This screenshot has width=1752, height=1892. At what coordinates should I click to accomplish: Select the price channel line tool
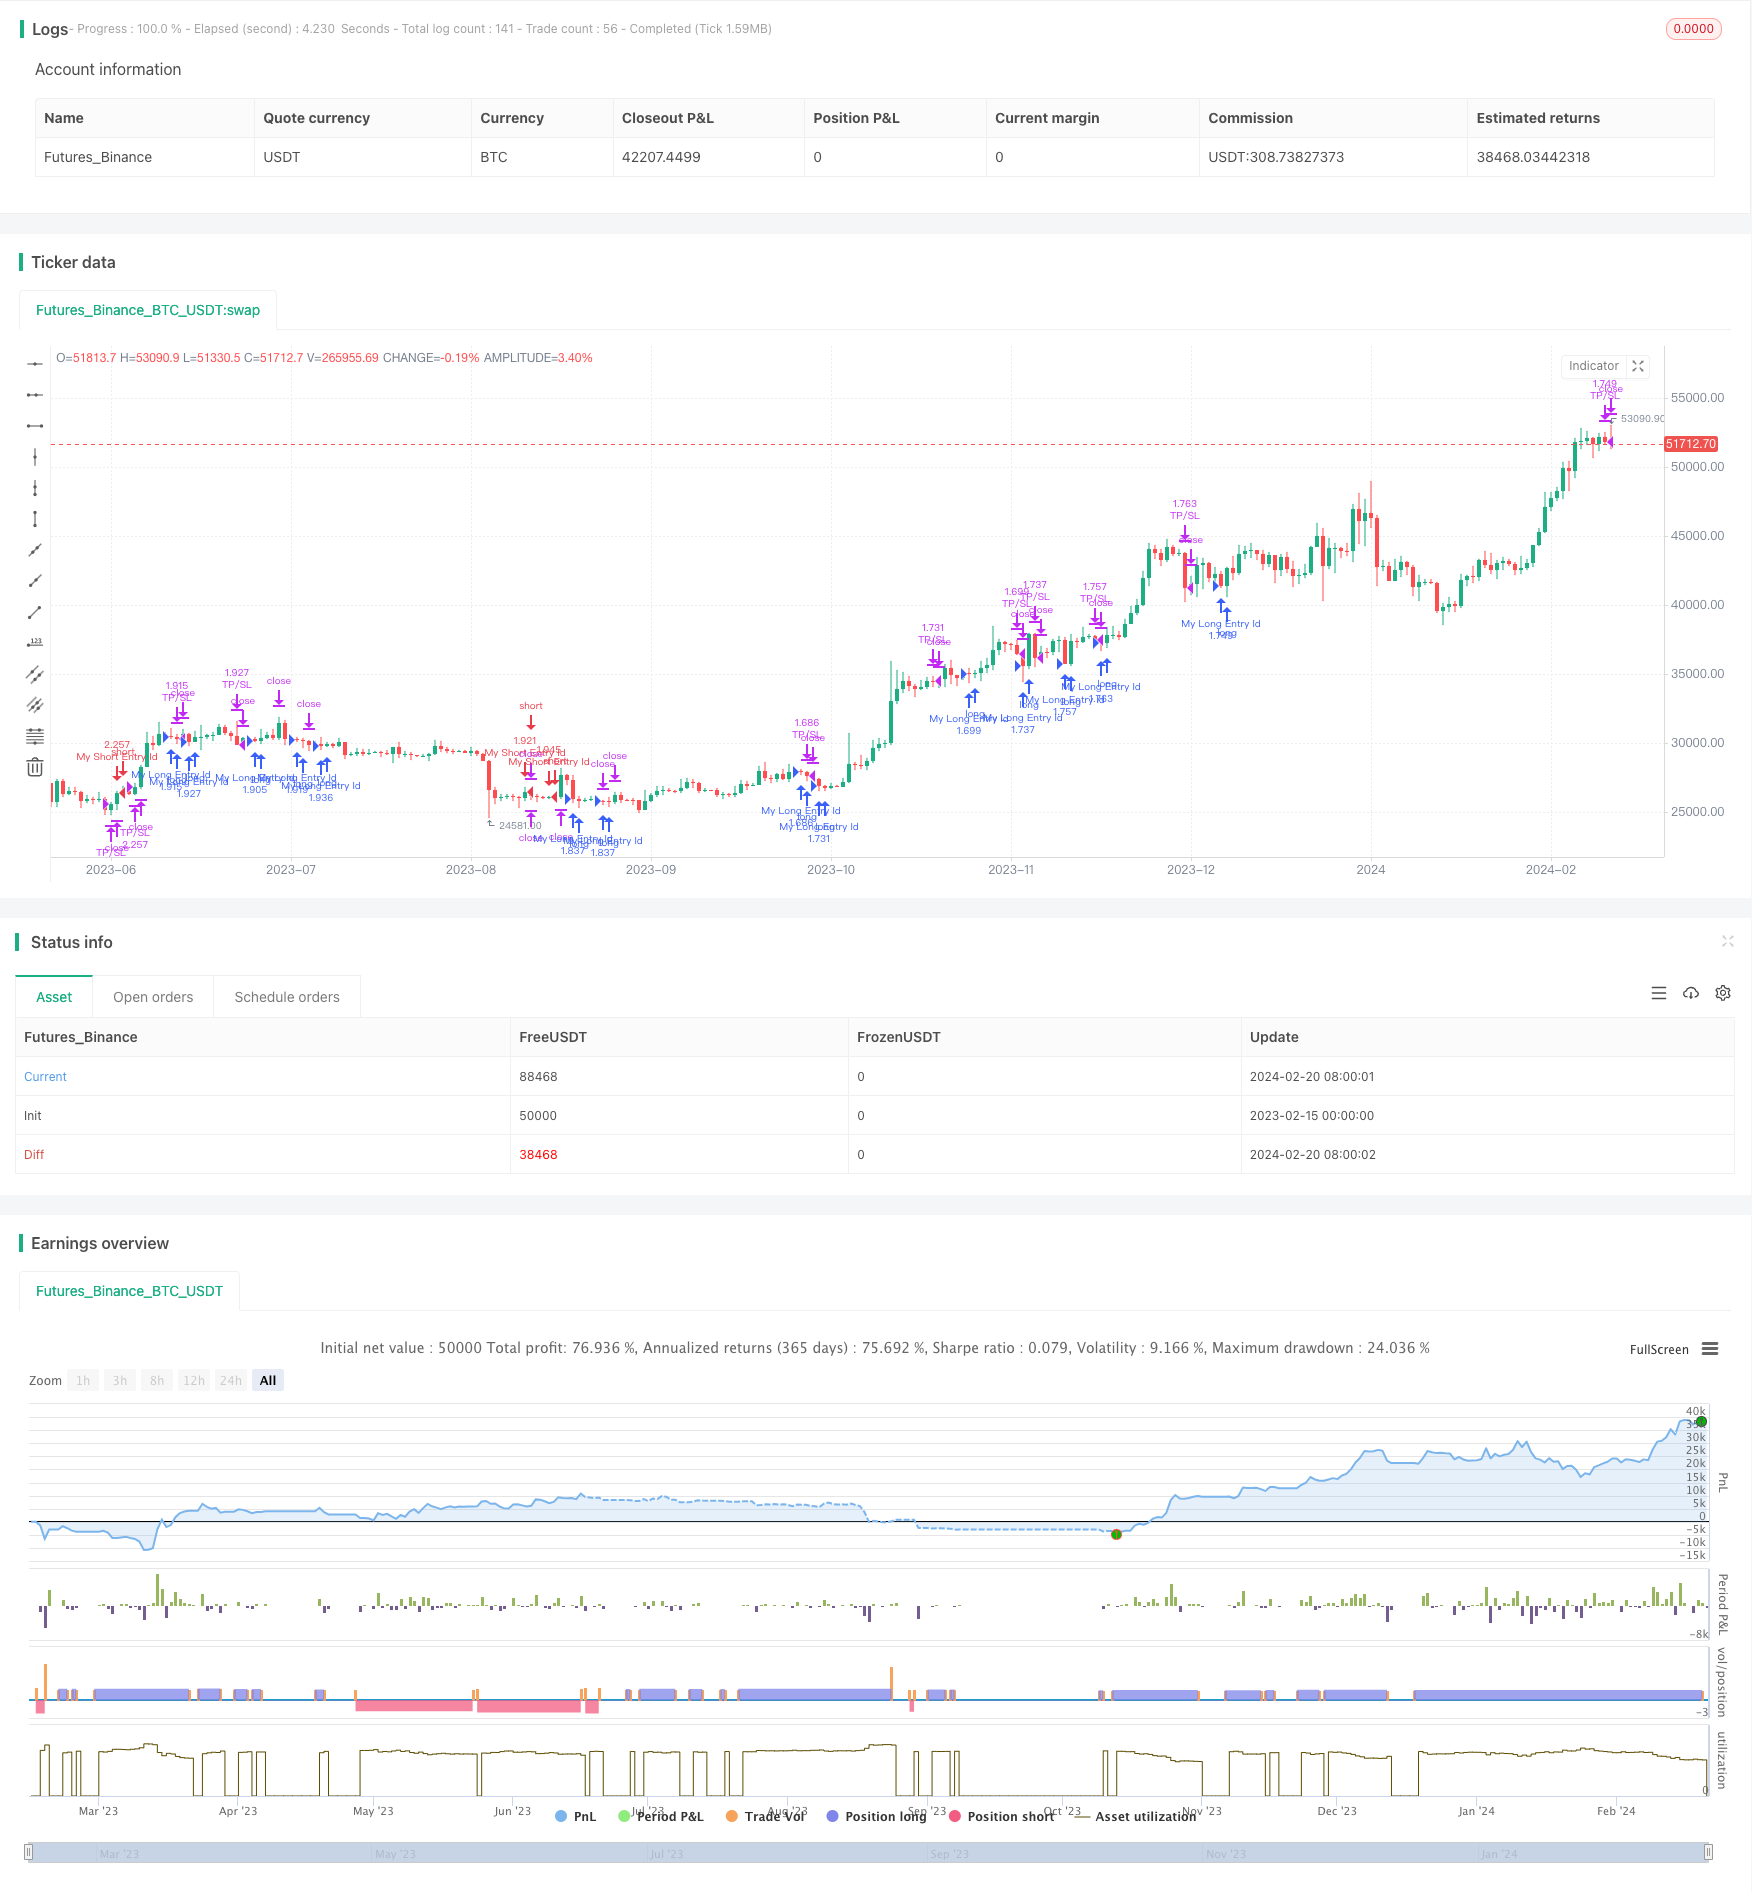point(35,674)
